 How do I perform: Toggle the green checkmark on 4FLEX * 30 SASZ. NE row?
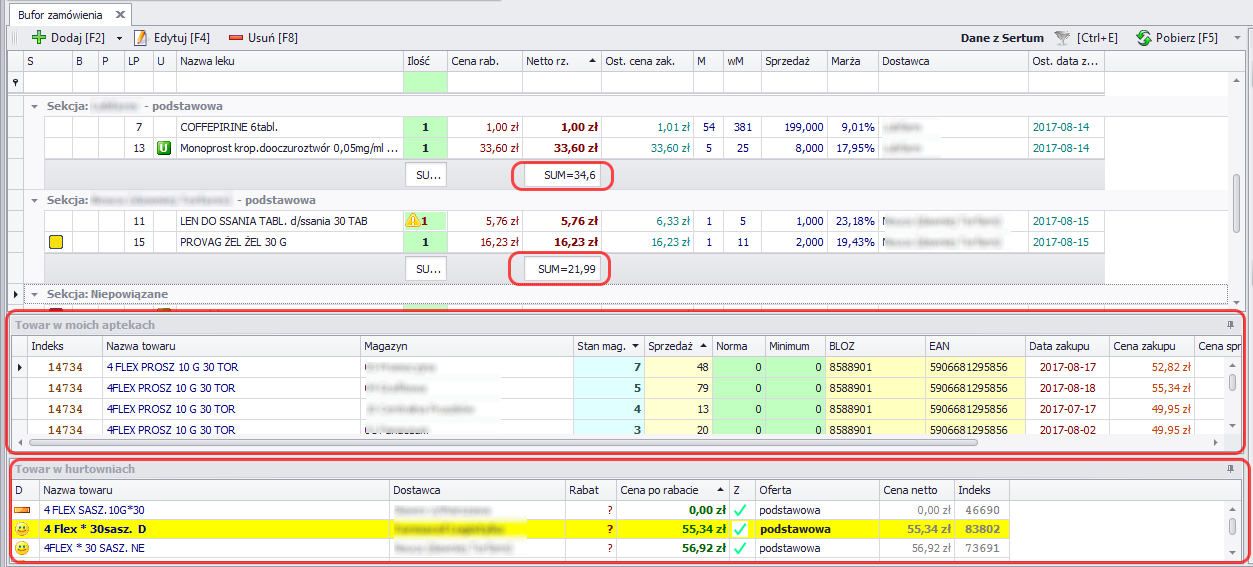(x=740, y=548)
